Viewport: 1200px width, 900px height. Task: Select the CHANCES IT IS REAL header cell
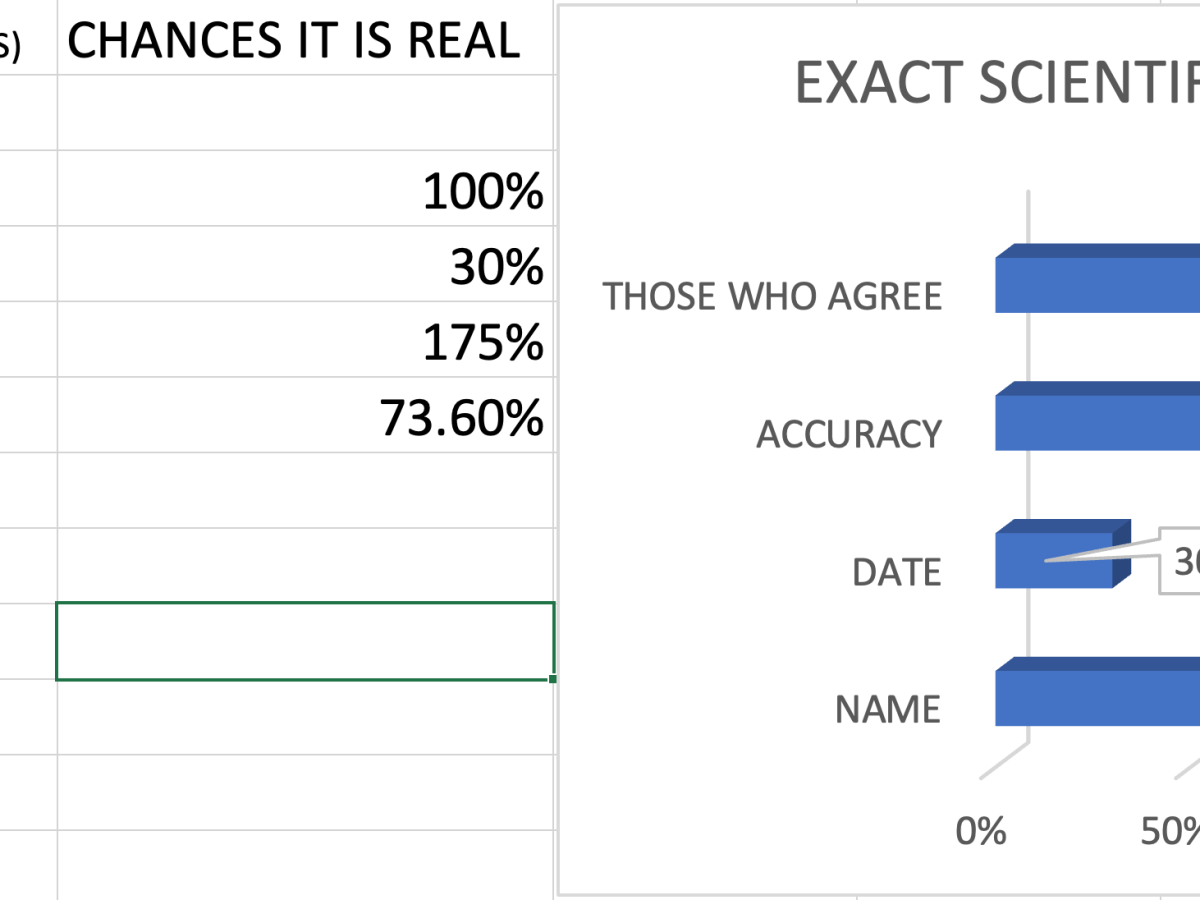(x=294, y=40)
